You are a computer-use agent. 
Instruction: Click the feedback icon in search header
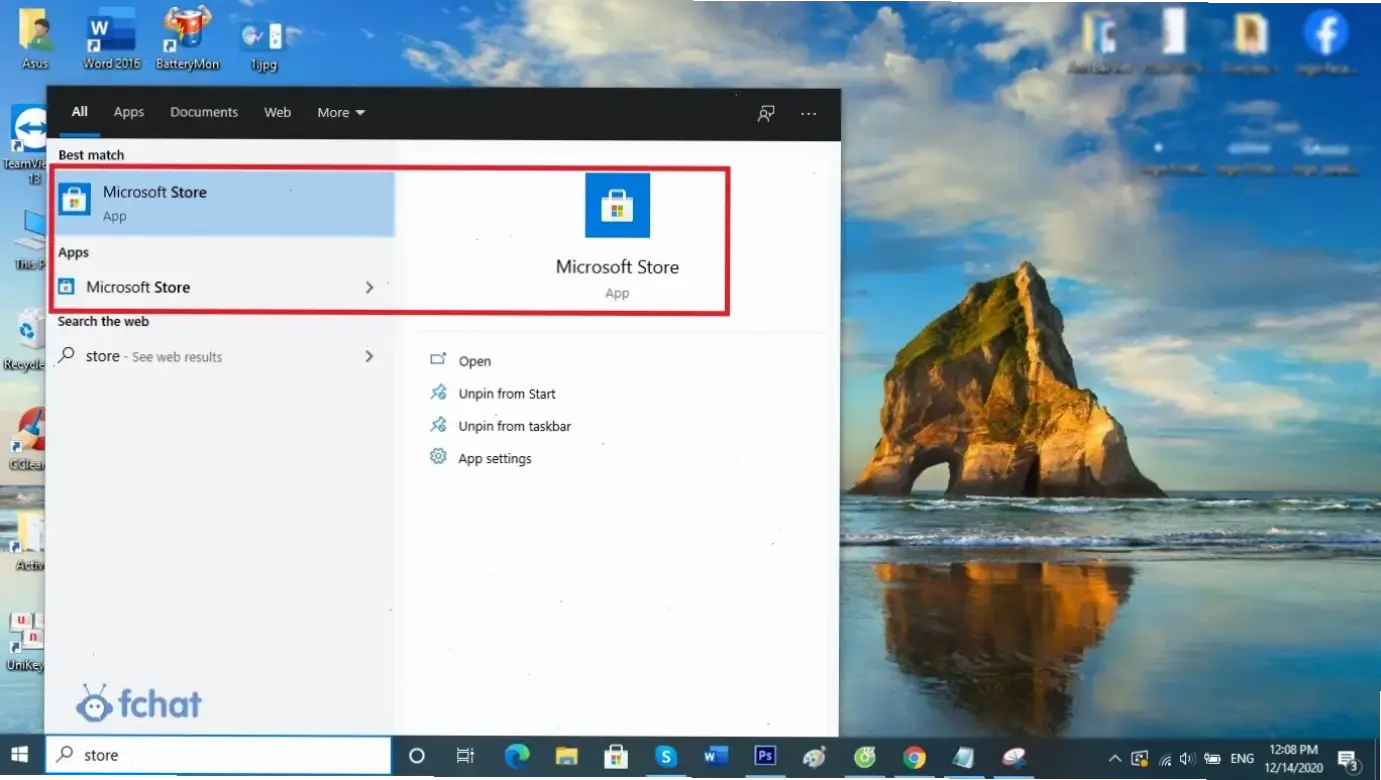[766, 113]
